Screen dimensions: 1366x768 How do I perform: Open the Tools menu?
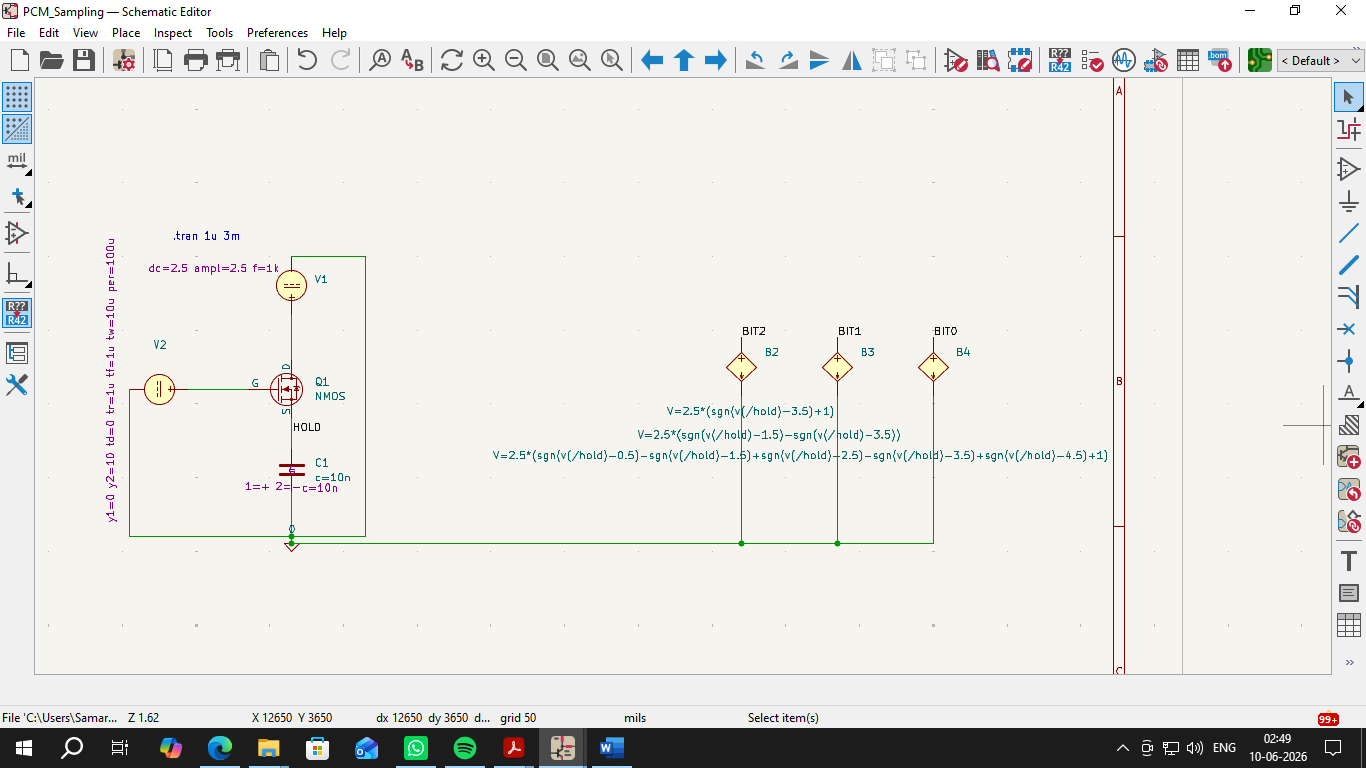pos(219,33)
